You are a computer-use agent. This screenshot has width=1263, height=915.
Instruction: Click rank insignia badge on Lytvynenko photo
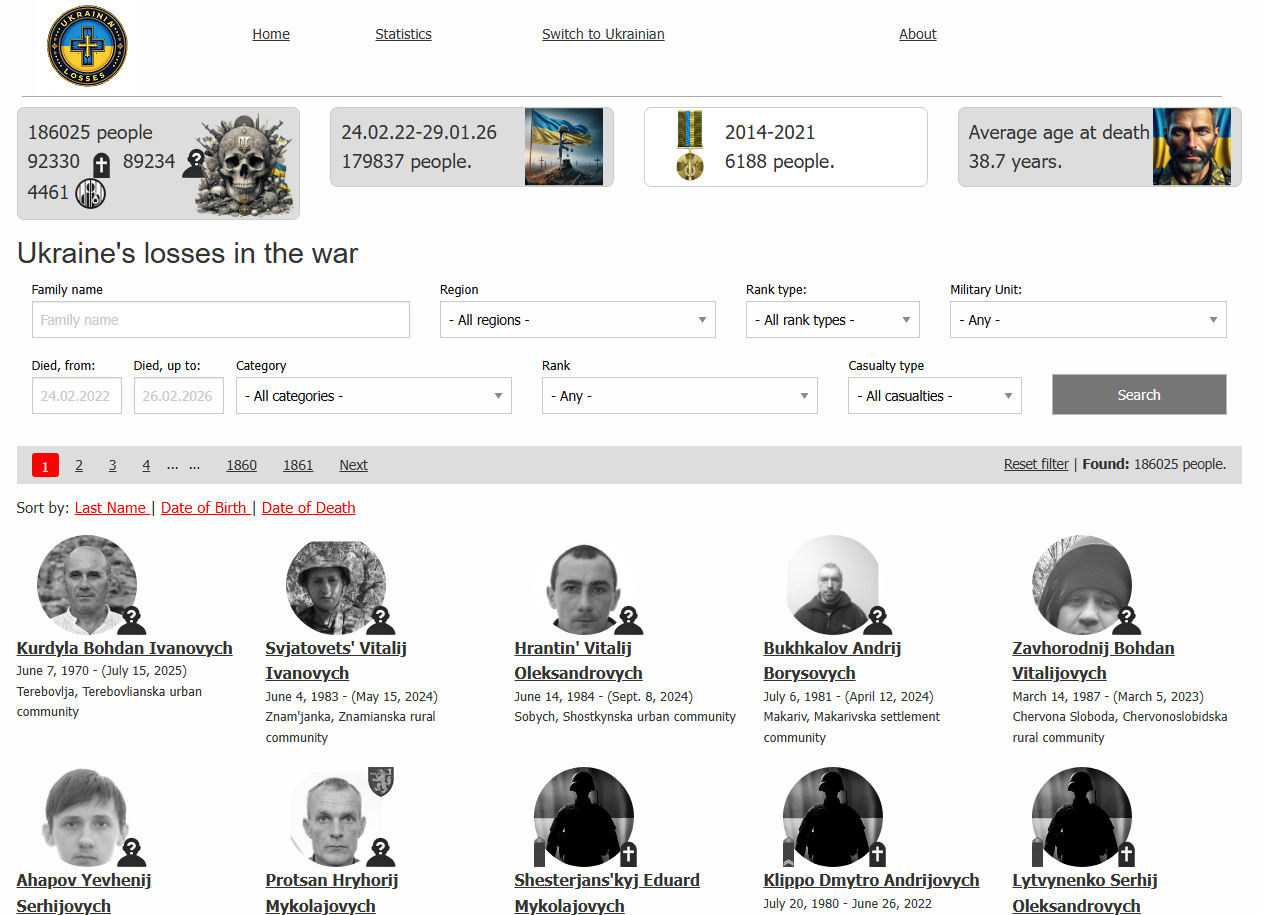(x=1038, y=853)
